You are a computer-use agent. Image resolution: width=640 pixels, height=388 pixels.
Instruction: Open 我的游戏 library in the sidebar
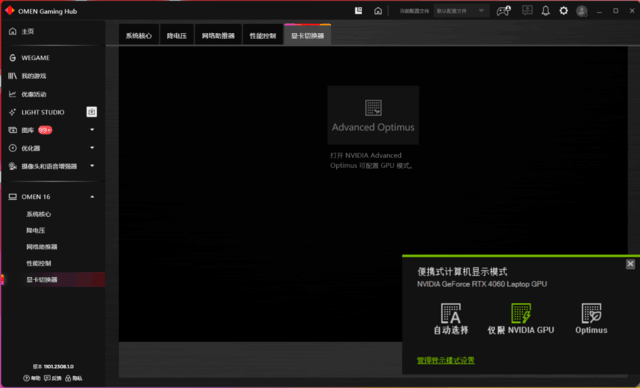click(27, 76)
